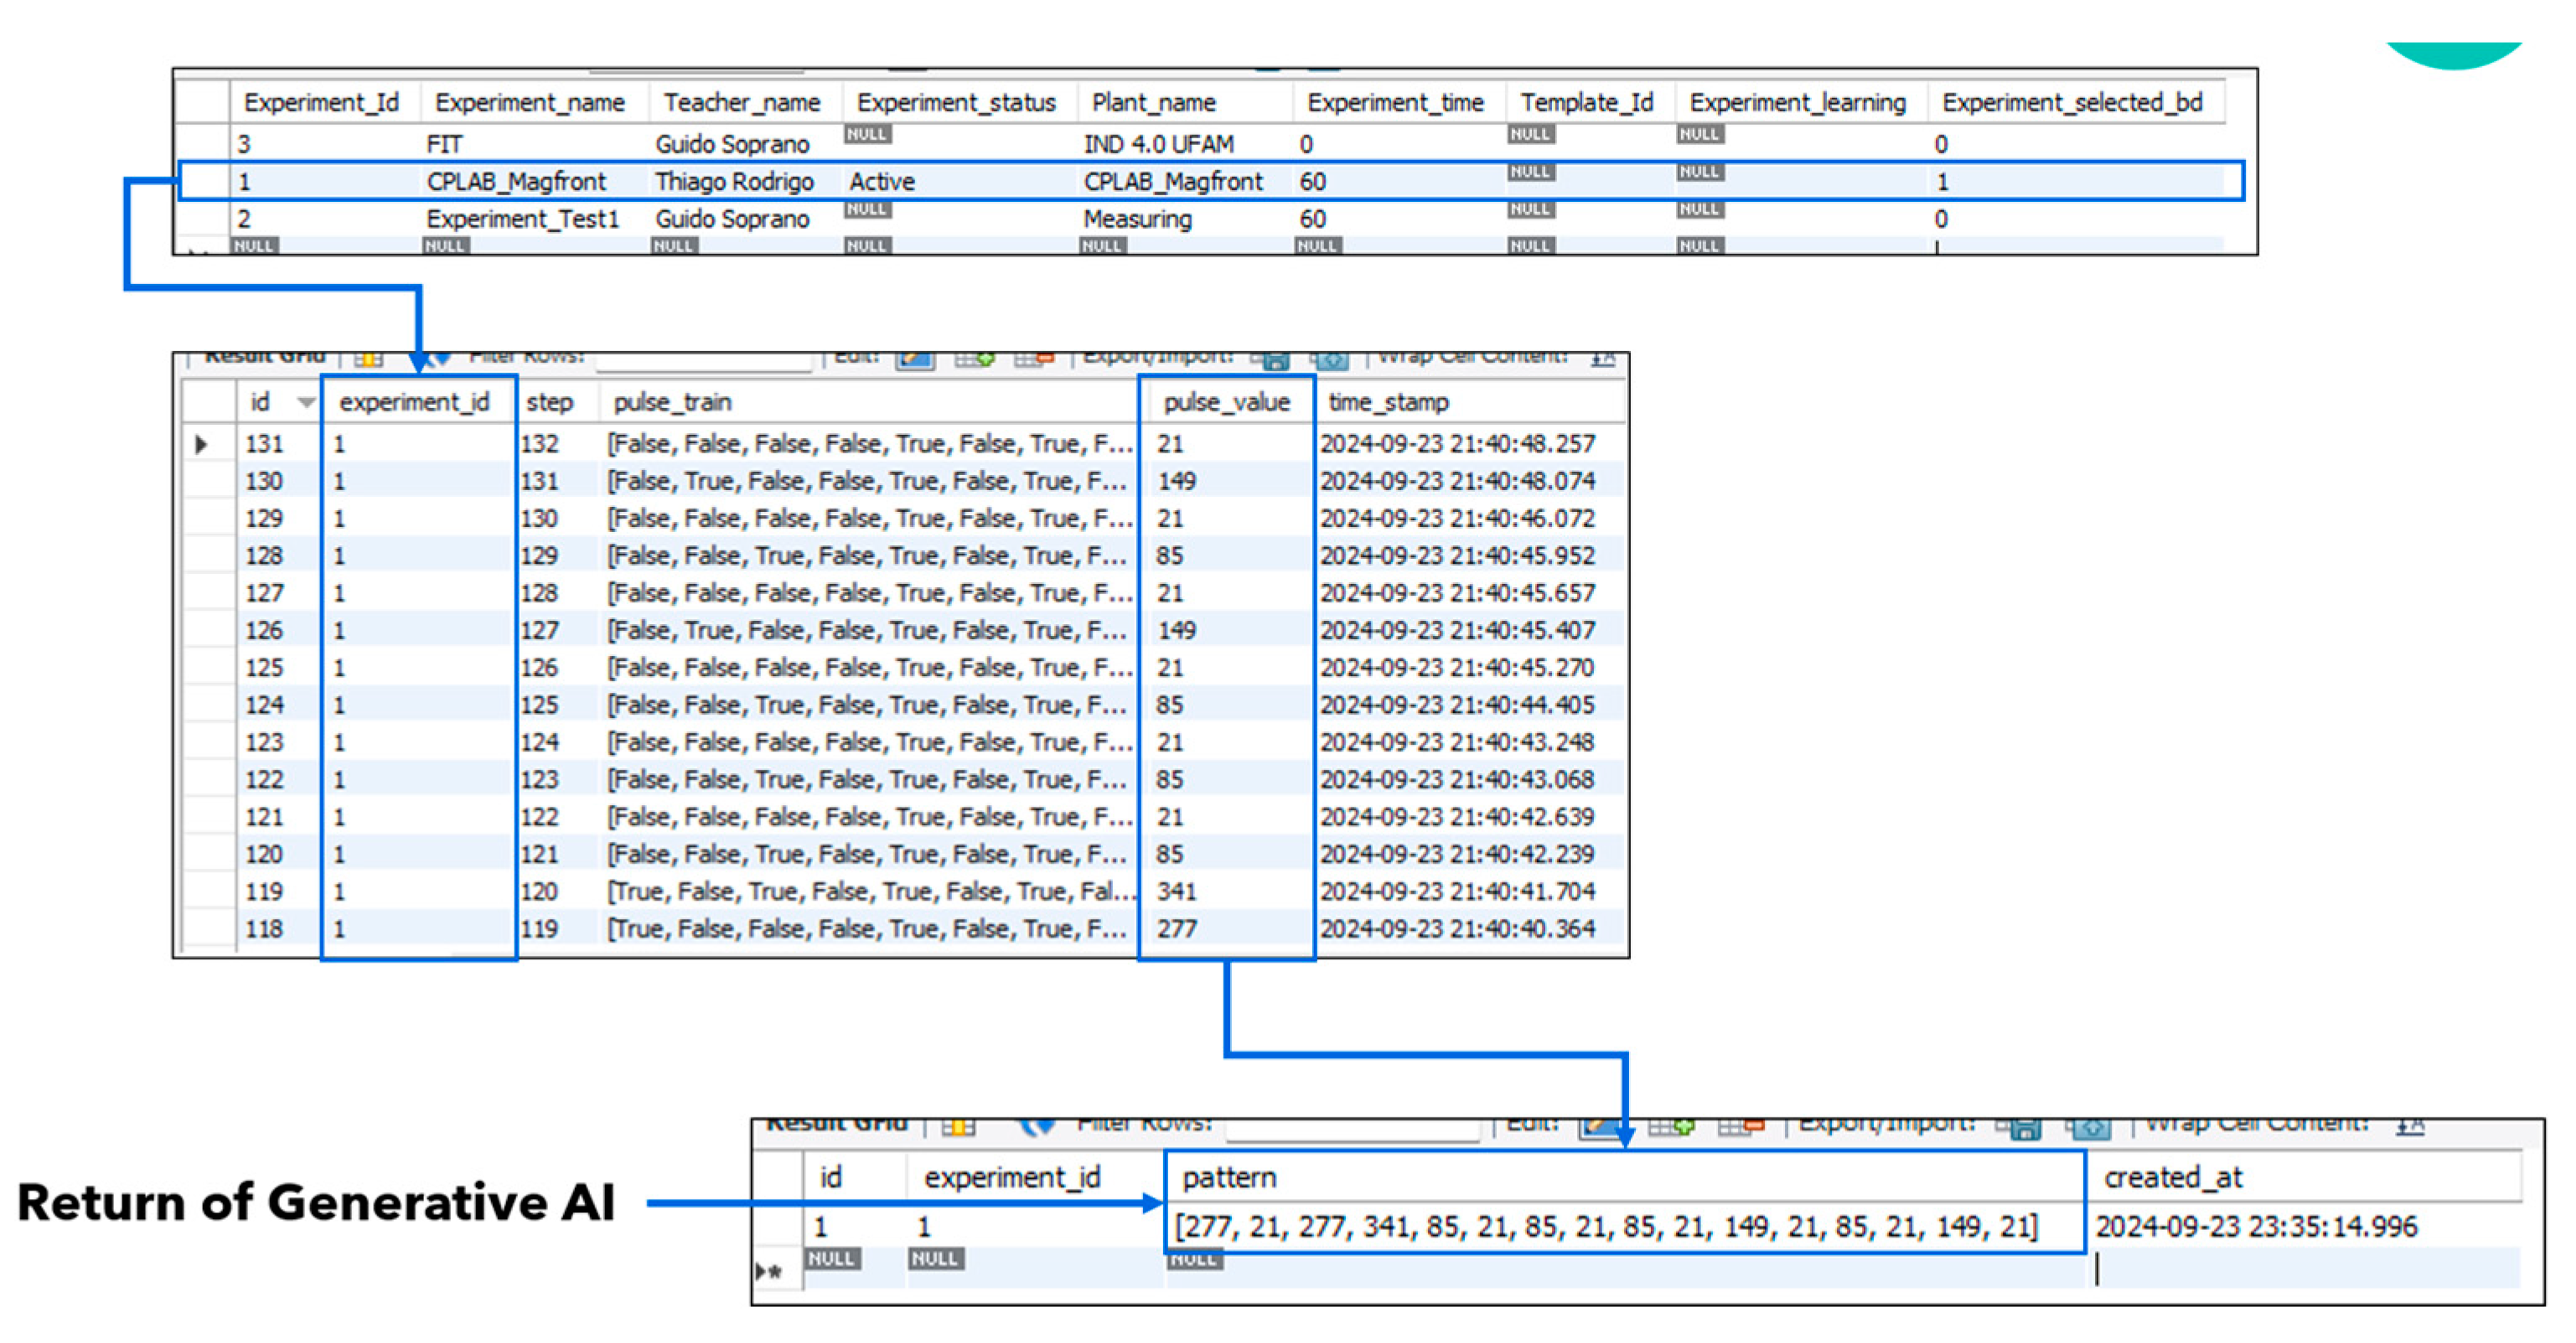The height and width of the screenshot is (1343, 2576).
Task: Select CPLAB_Magfront experiment name cell
Action: 516,181
